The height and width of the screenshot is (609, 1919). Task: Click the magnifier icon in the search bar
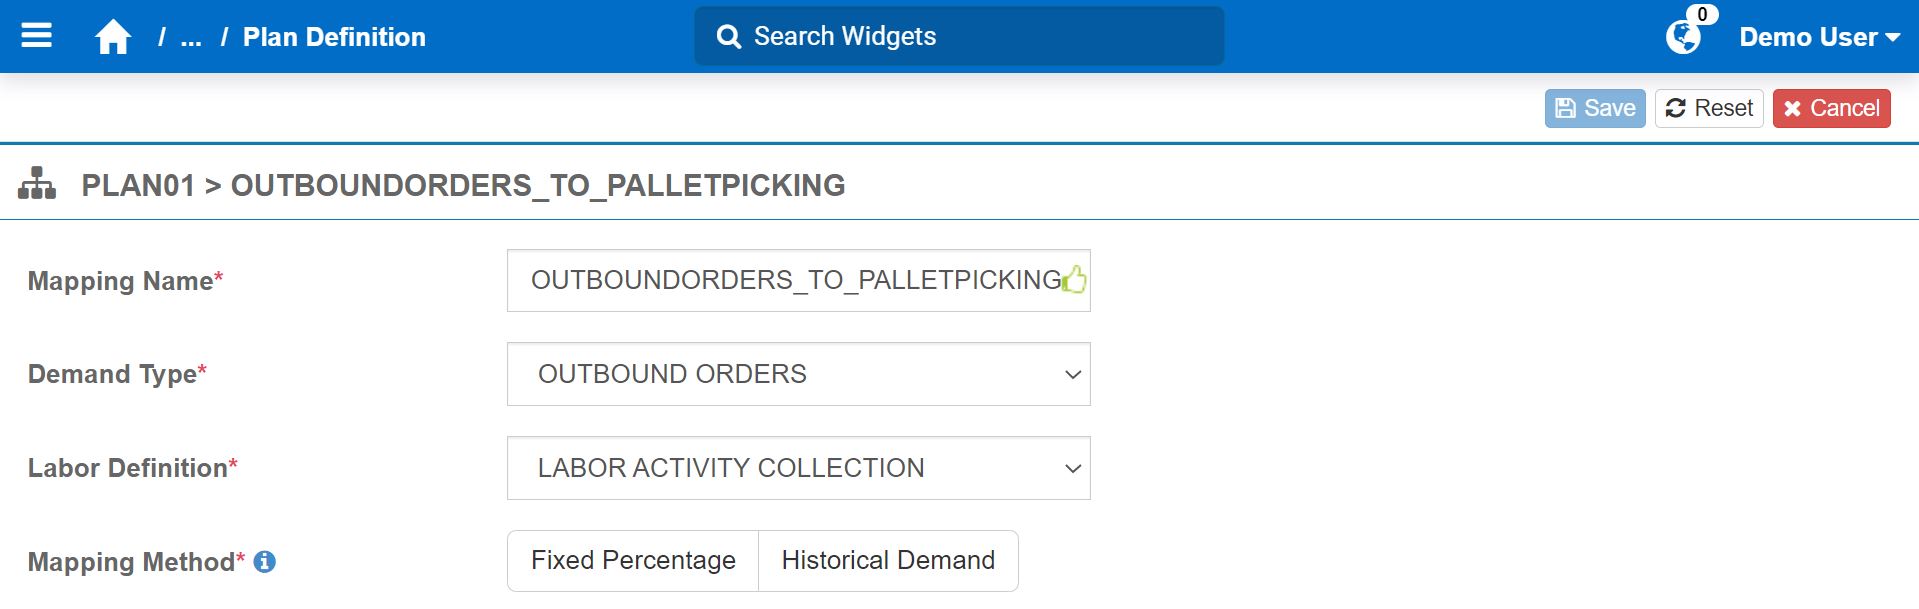(729, 37)
